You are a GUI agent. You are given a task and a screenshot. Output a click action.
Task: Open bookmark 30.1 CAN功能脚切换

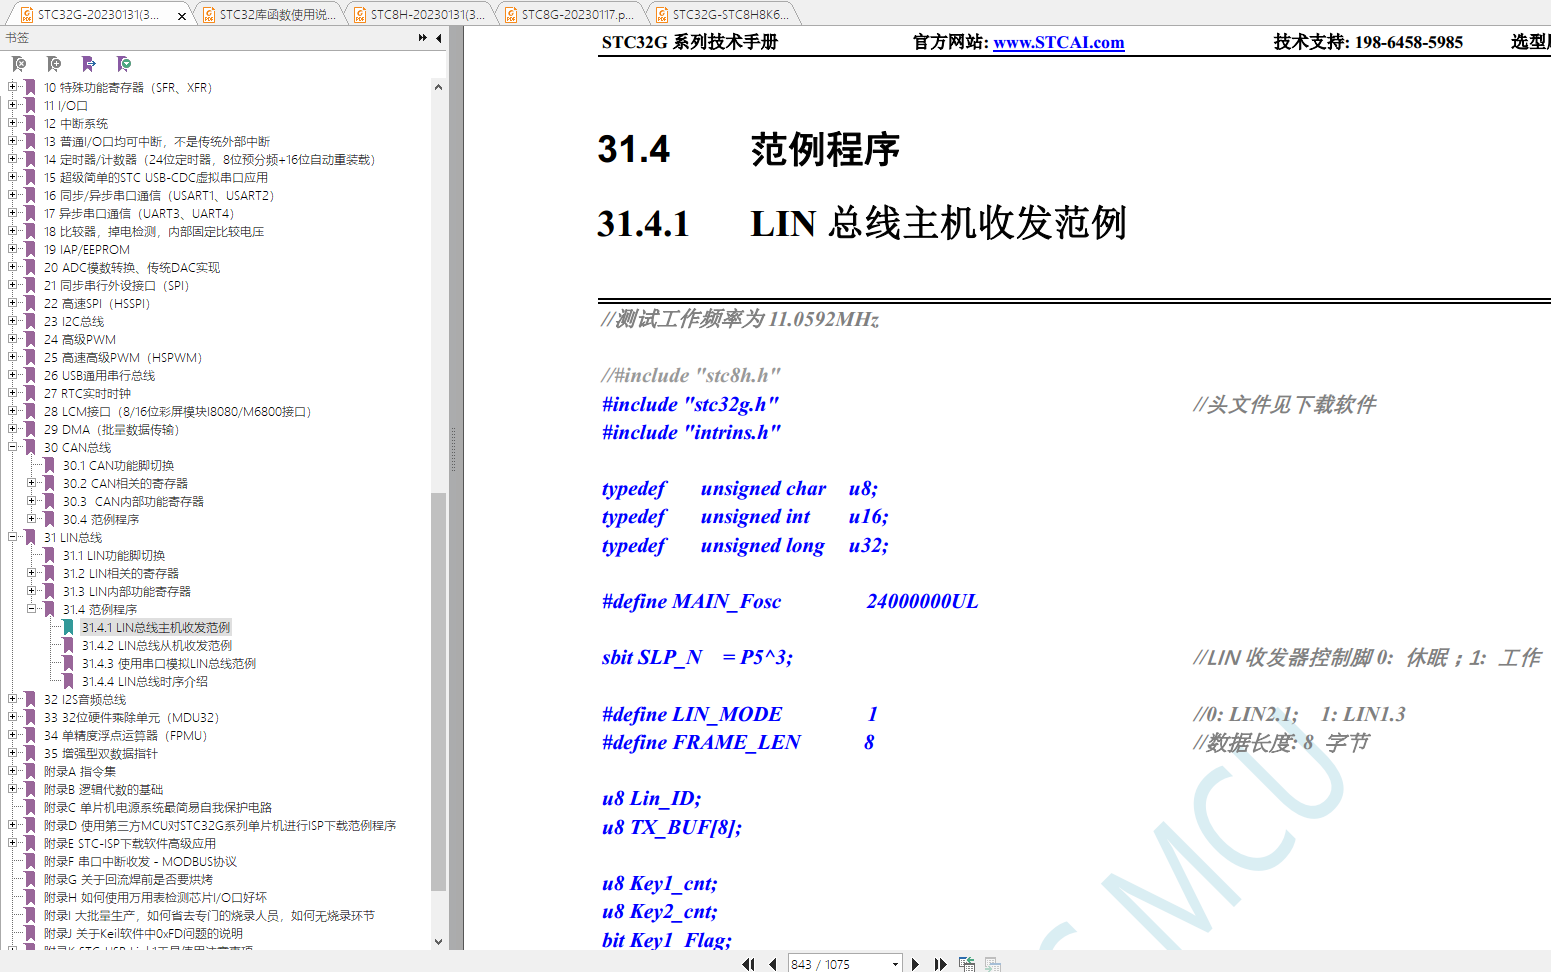tap(118, 465)
